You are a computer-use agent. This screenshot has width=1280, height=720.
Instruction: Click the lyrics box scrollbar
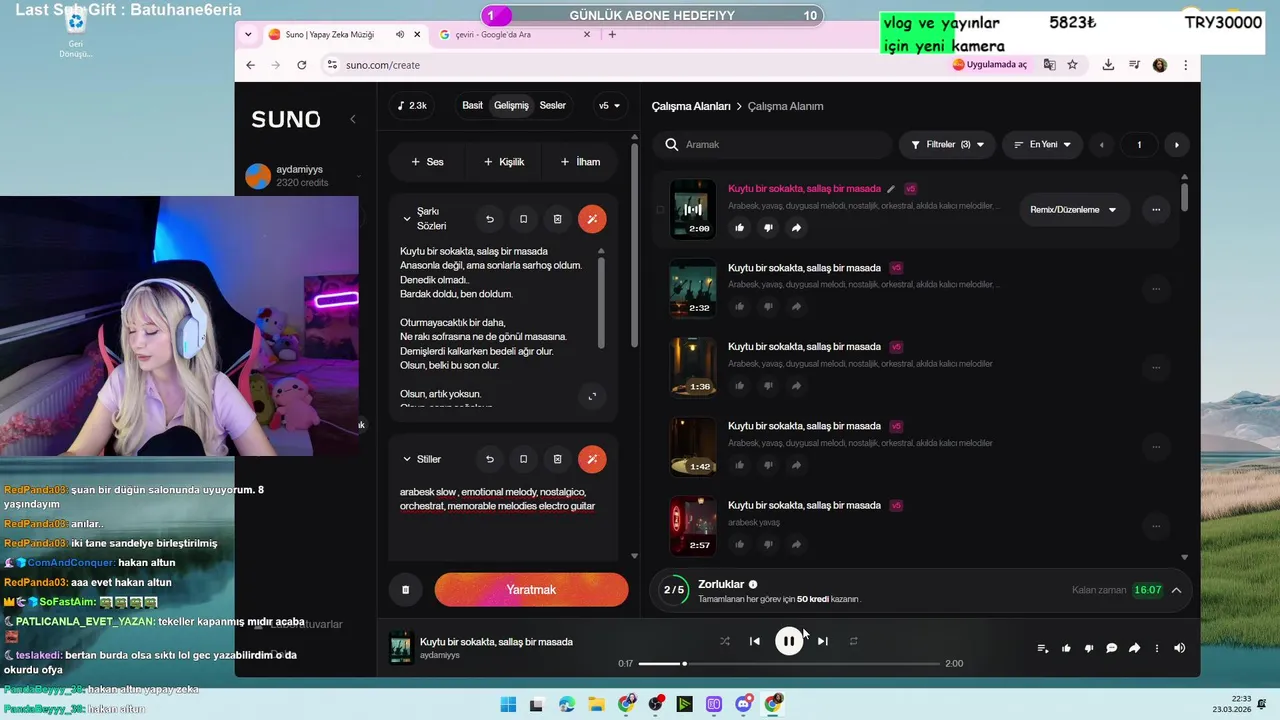(601, 304)
